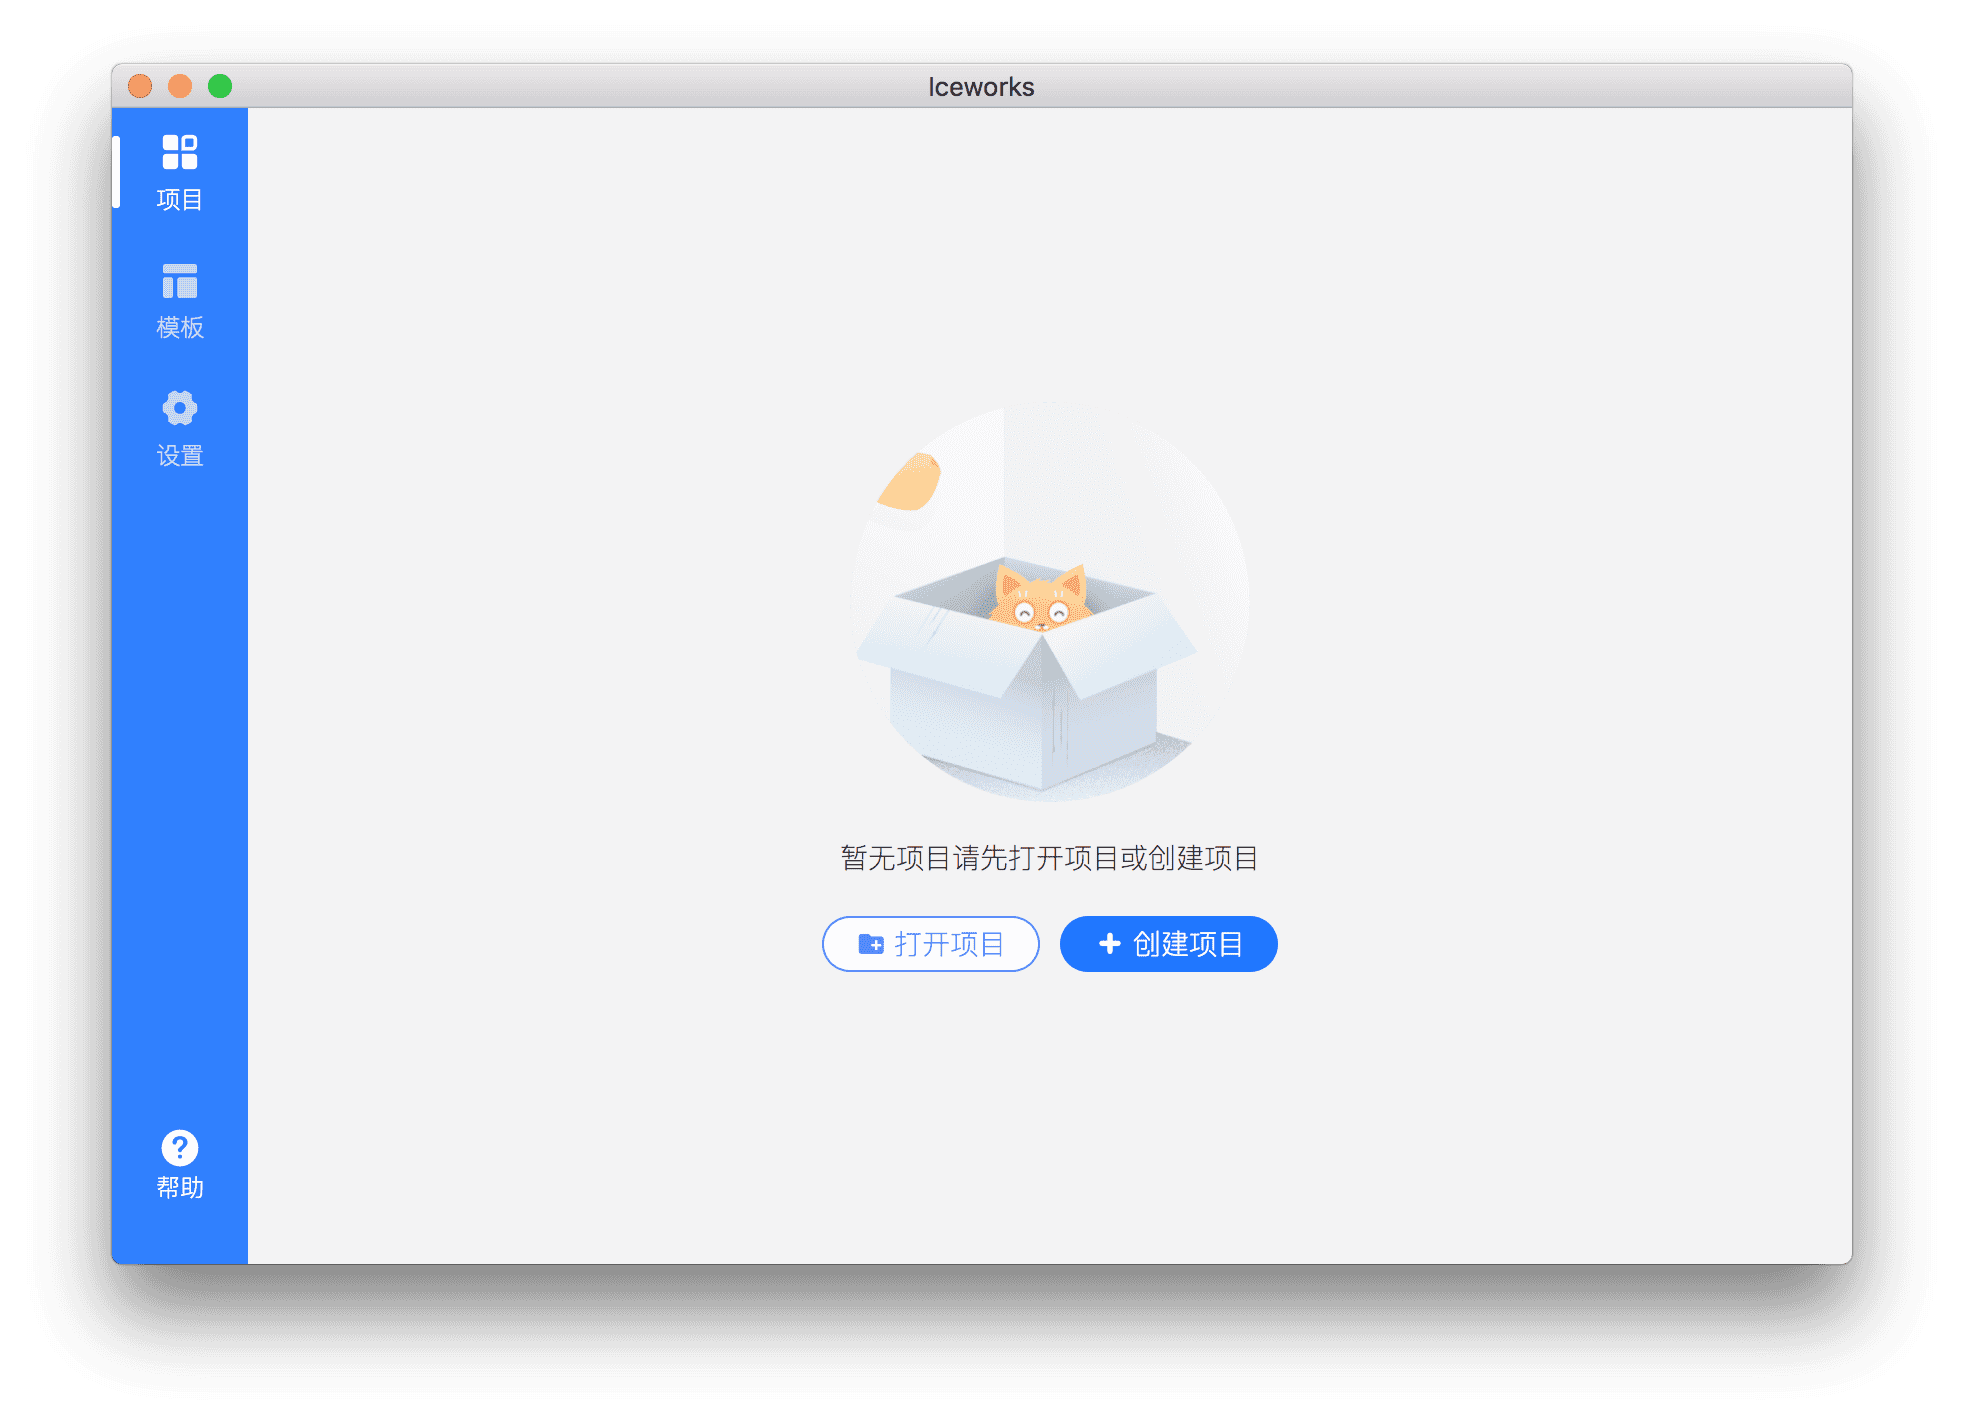Click the folder icon inside 打开项目 button
Image resolution: width=1964 pixels, height=1424 pixels.
click(x=871, y=944)
